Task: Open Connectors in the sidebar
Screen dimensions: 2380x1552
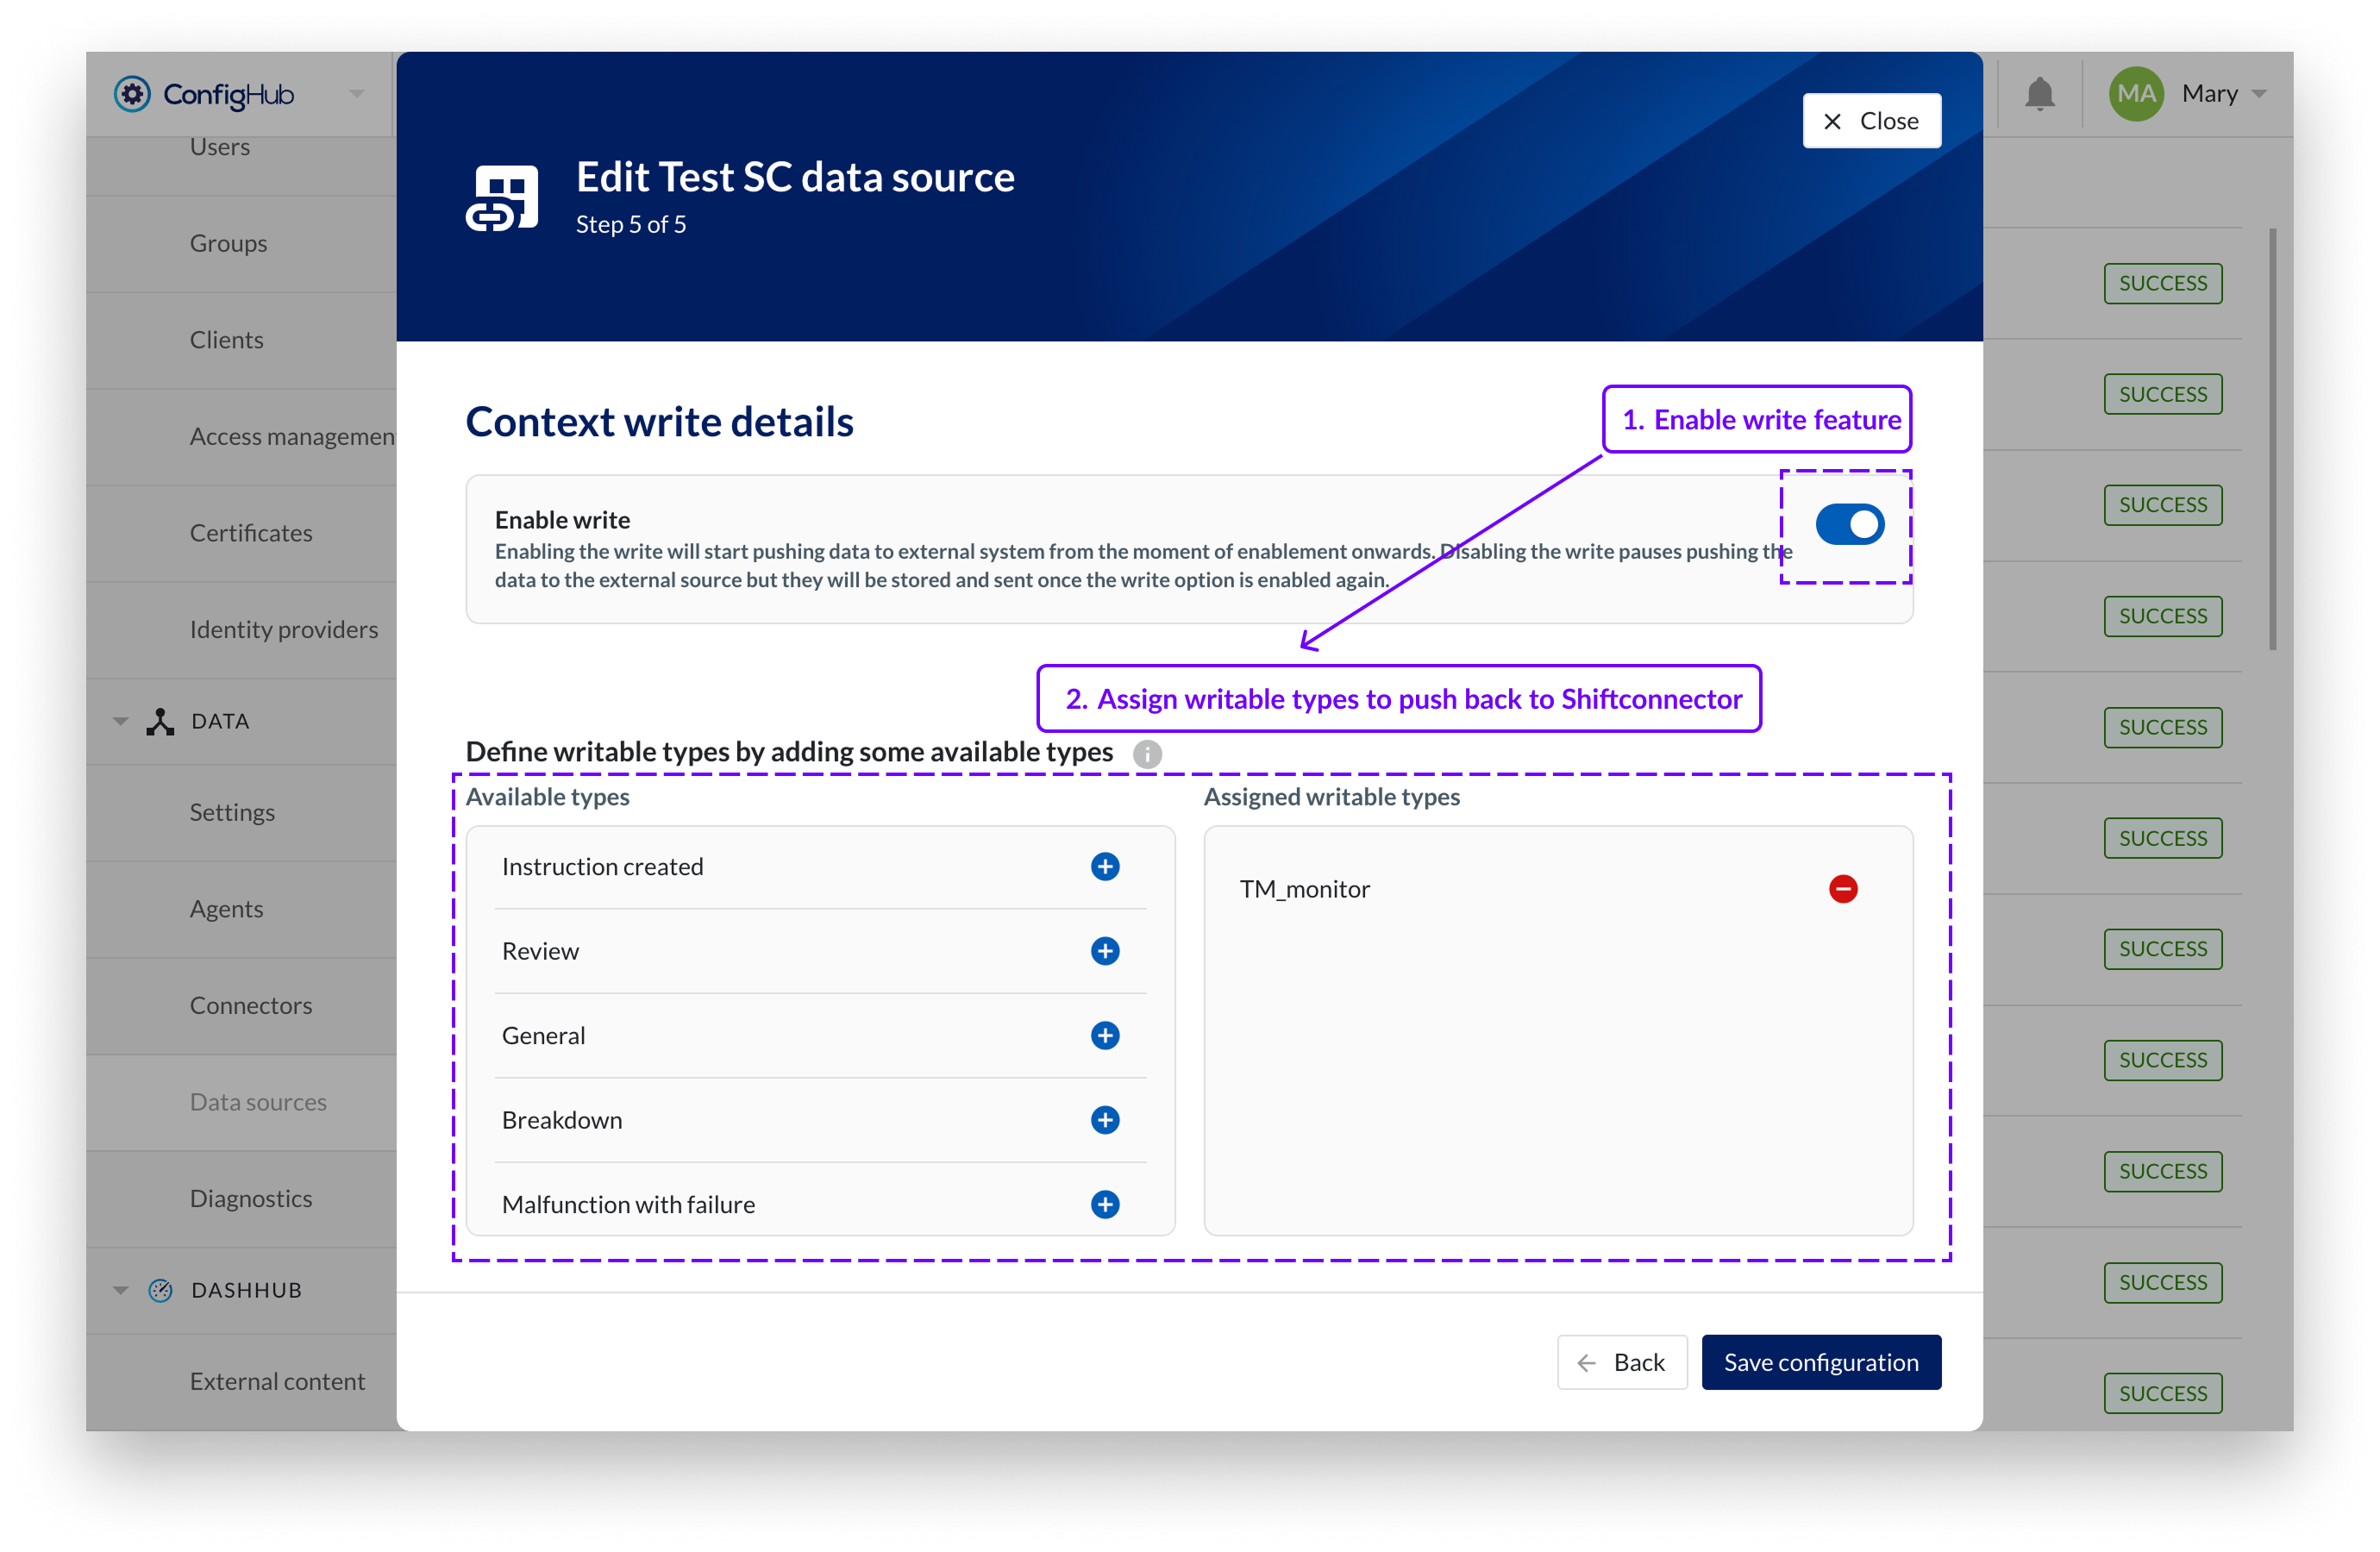Action: click(251, 1005)
